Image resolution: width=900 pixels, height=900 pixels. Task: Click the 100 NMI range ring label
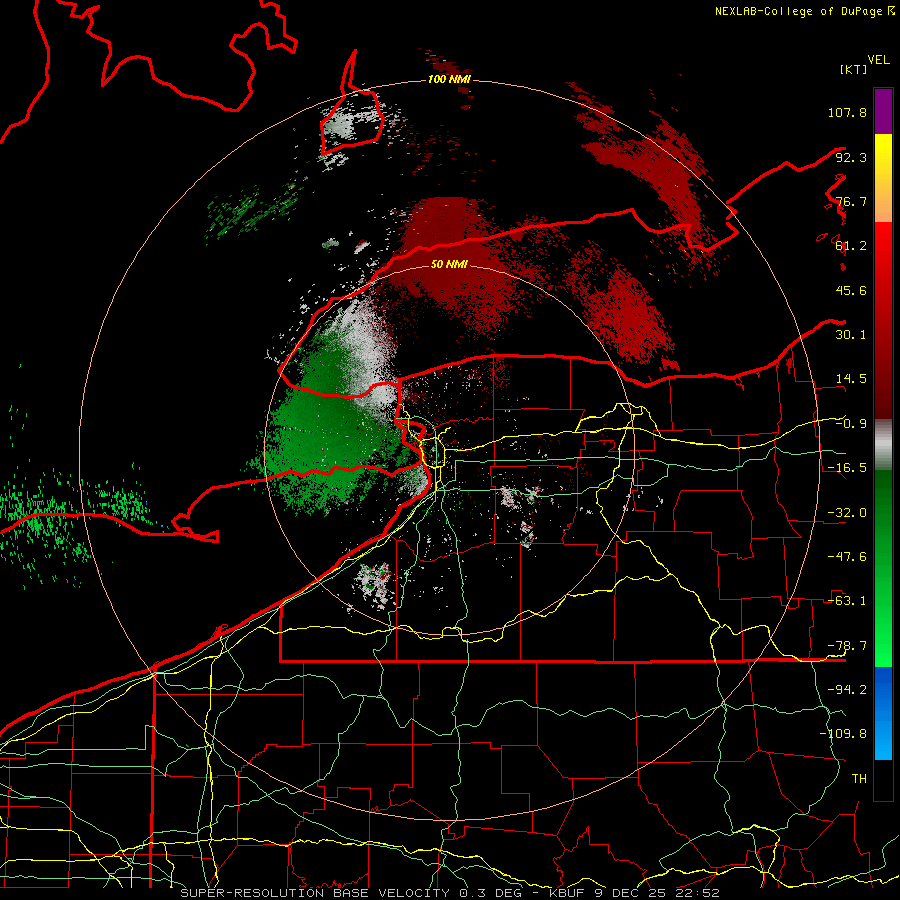point(449,79)
